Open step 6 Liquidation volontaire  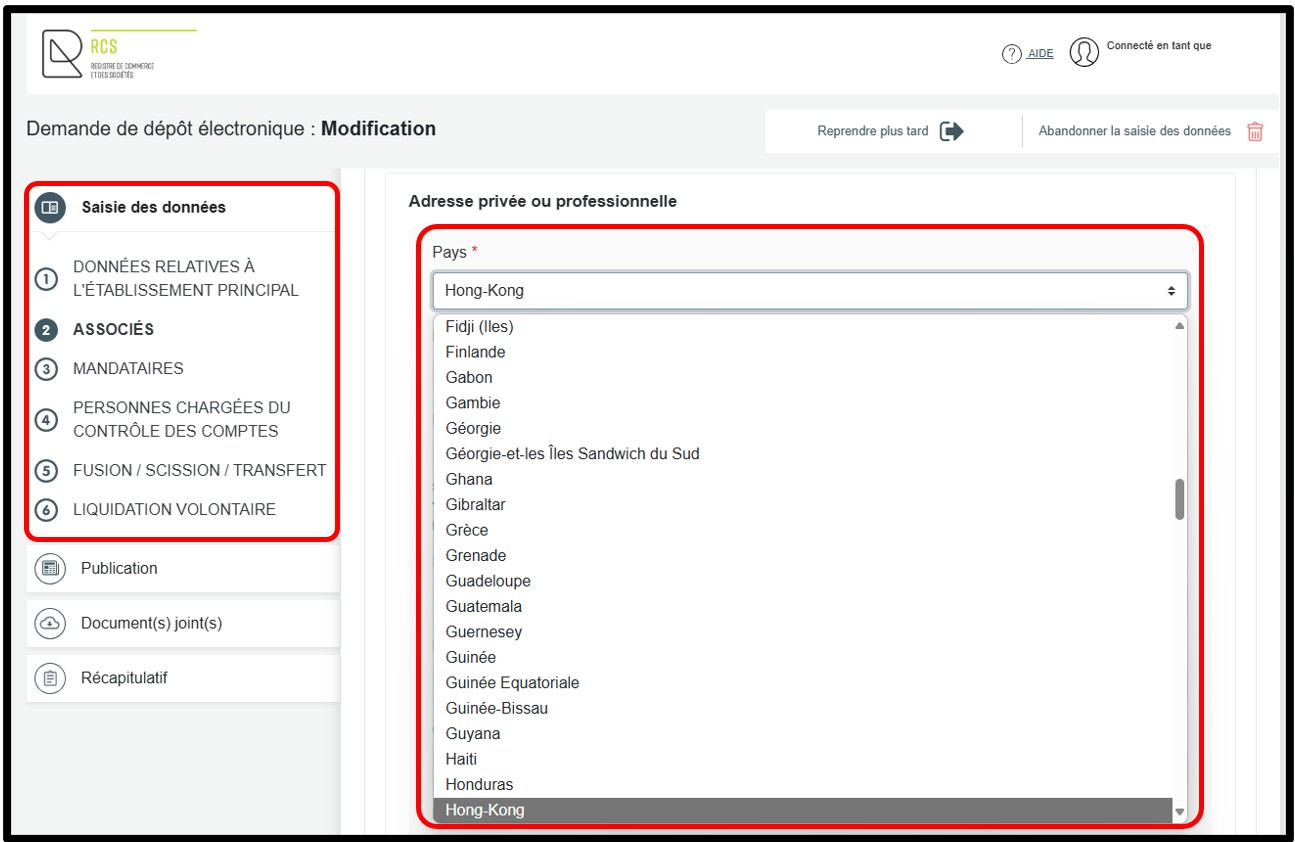click(174, 509)
